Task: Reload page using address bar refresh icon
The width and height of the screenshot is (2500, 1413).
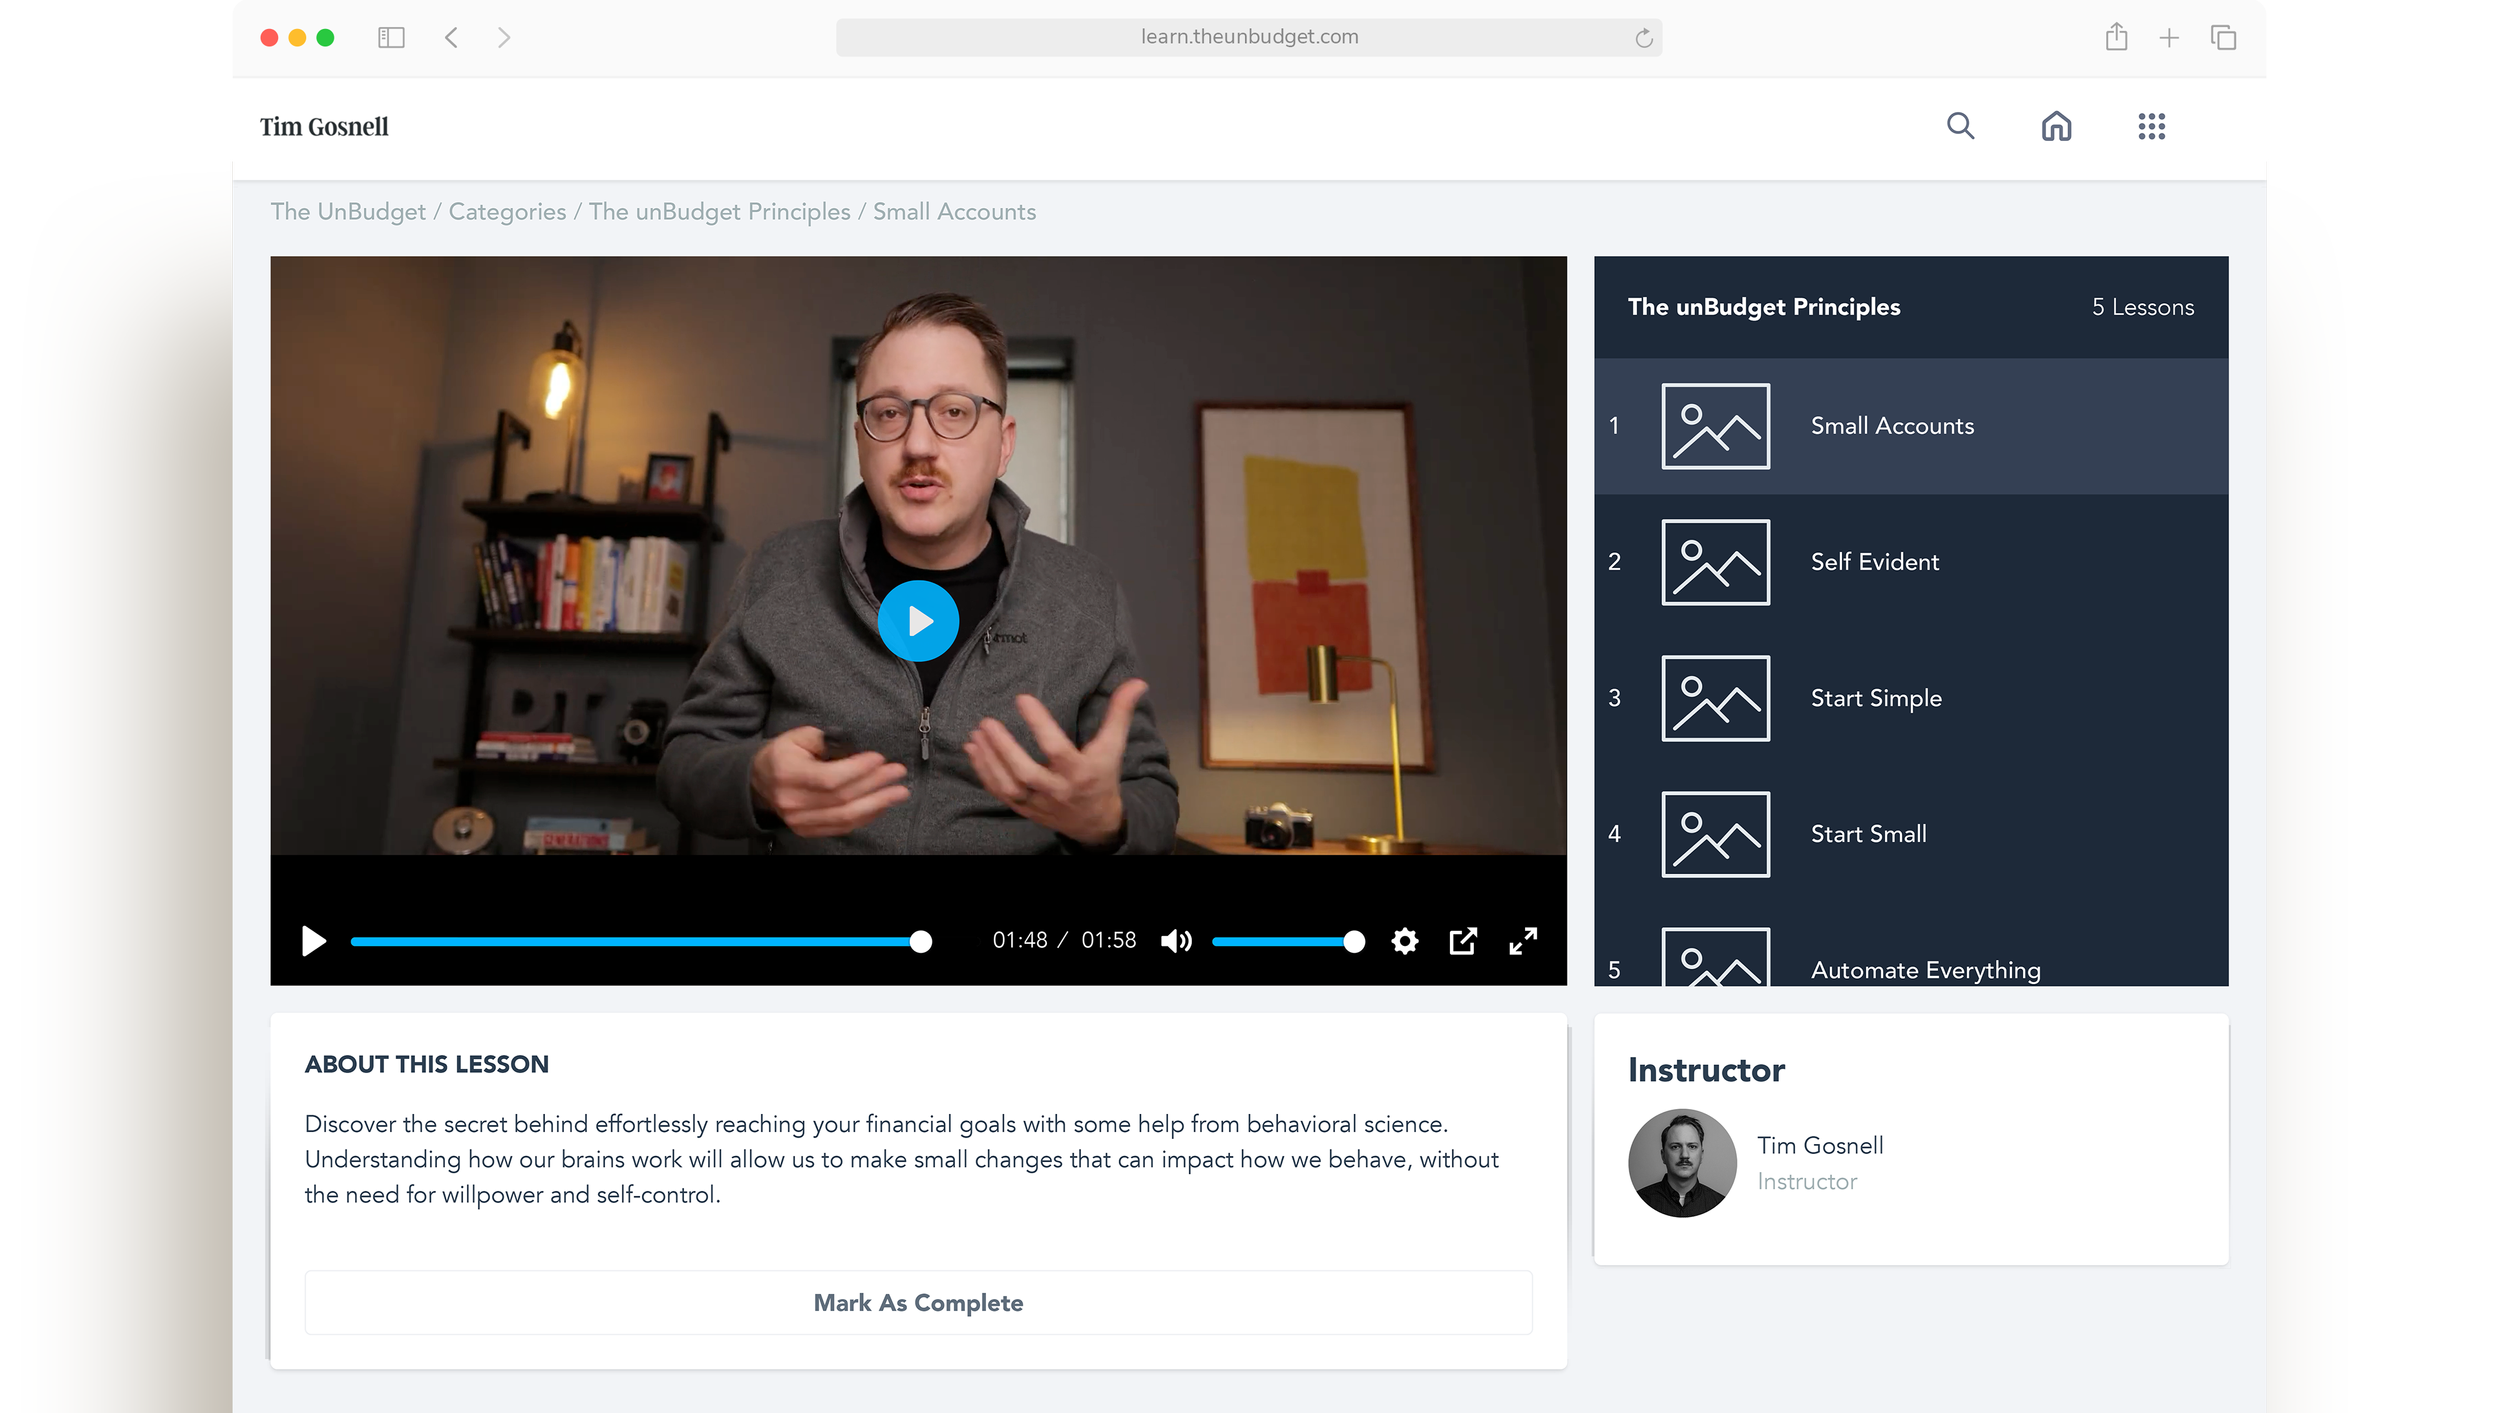Action: 1644,38
